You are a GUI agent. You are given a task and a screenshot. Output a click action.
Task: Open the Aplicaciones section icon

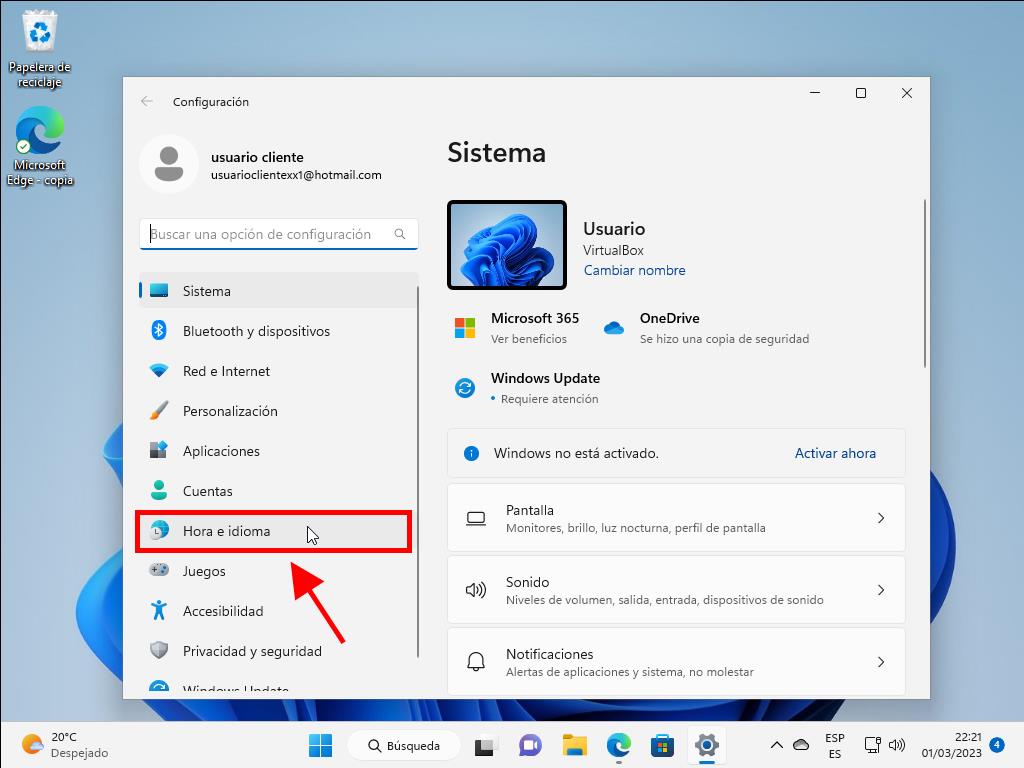(x=158, y=451)
